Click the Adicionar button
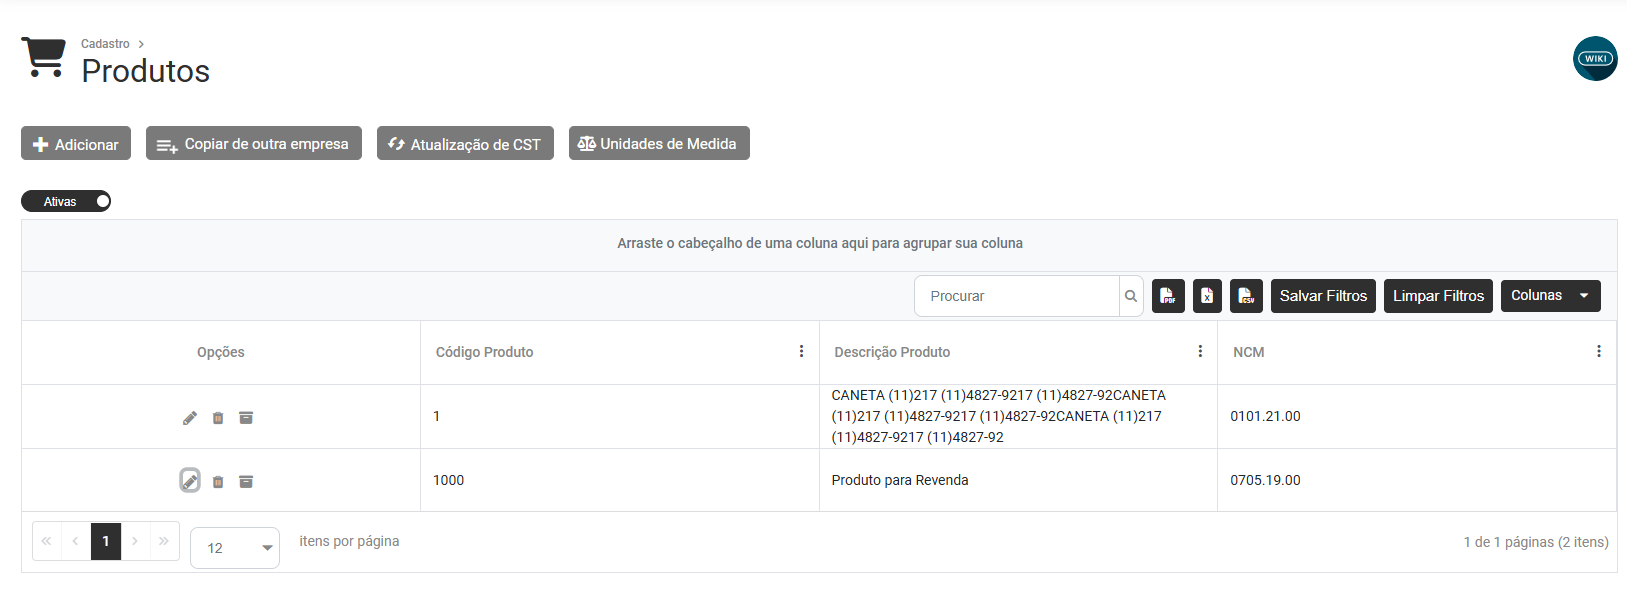The width and height of the screenshot is (1627, 605). tap(76, 144)
